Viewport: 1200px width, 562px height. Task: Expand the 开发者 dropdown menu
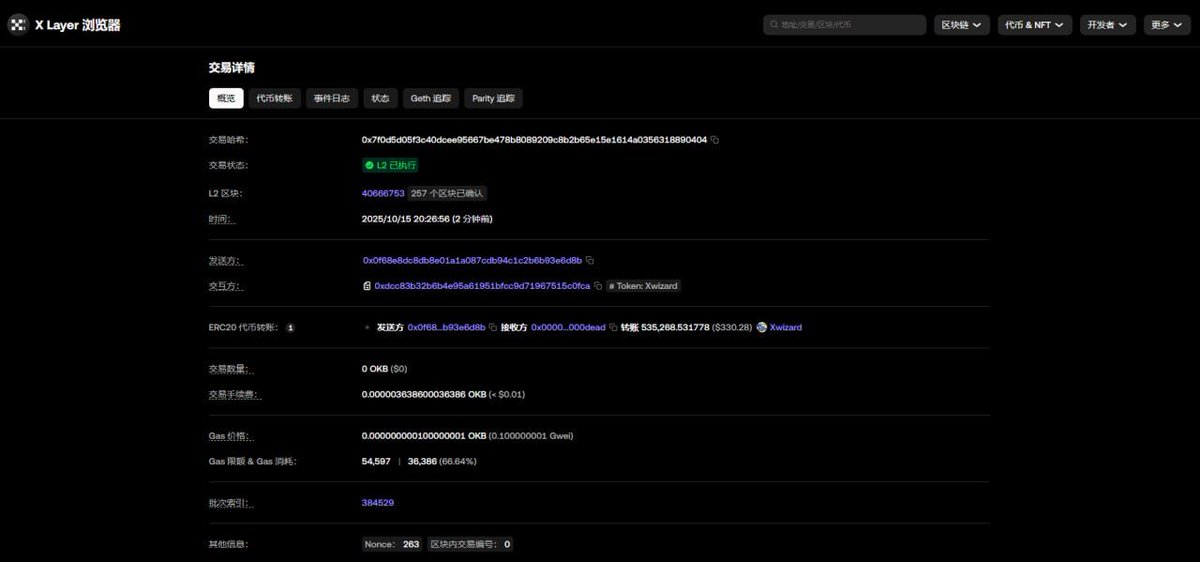[1107, 25]
